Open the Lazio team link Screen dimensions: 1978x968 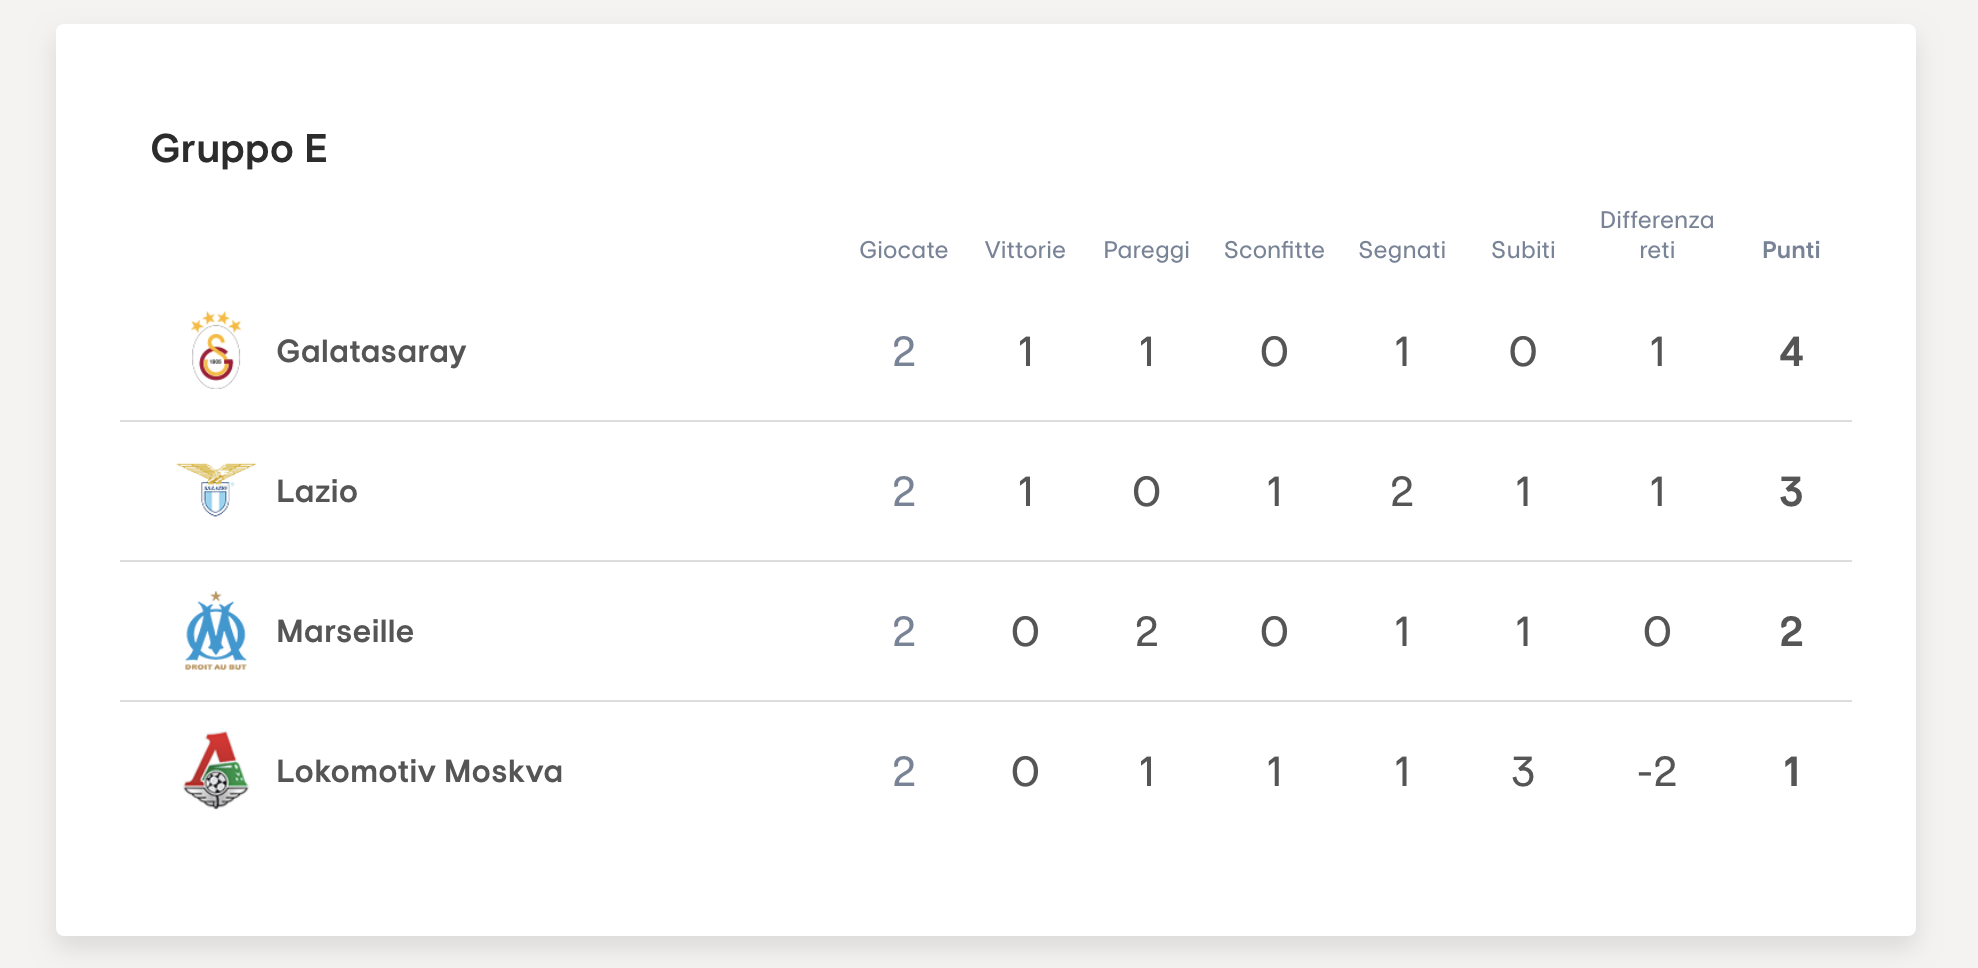click(317, 491)
